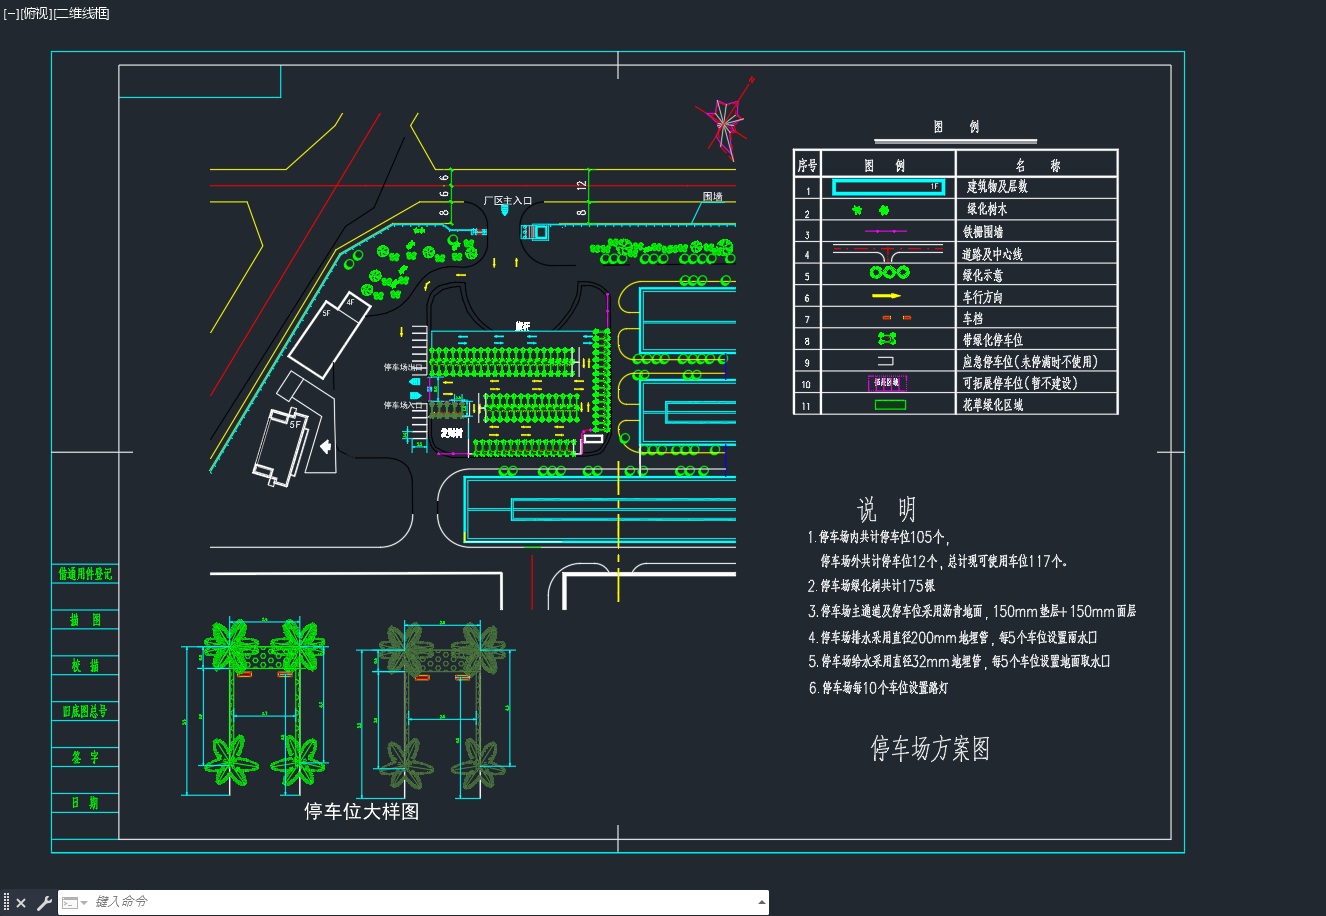Select the 车行方向 legend text
This screenshot has height=916, width=1326.
click(x=983, y=297)
